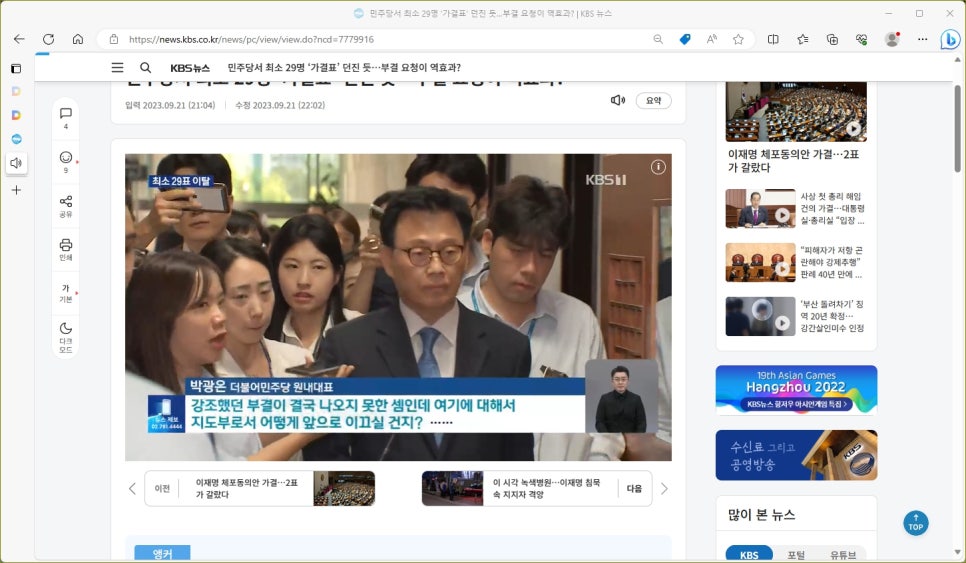View site information lock icon

(x=113, y=39)
